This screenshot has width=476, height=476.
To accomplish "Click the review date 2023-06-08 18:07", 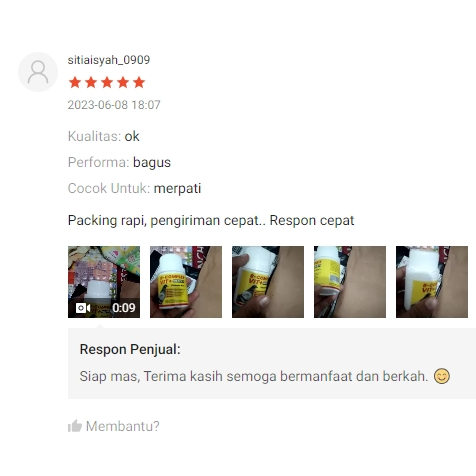I will pos(114,105).
